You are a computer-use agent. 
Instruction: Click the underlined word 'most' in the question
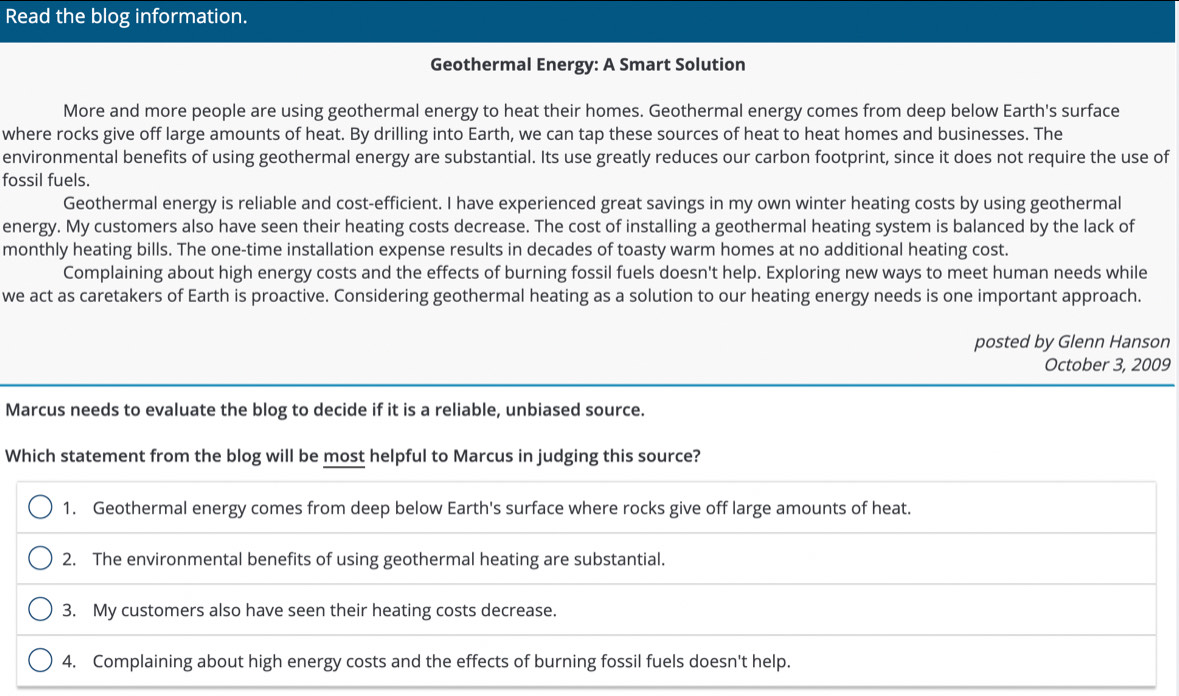[x=344, y=457]
